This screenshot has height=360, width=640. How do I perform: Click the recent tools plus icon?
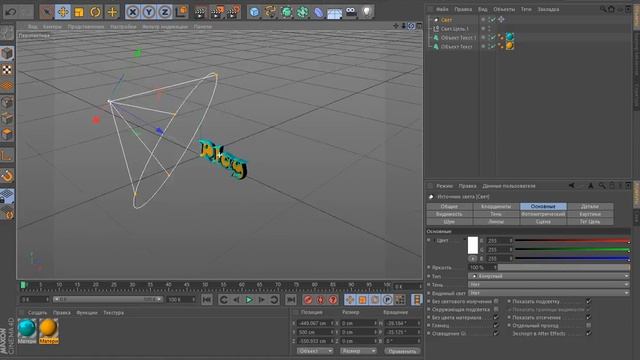coord(112,12)
